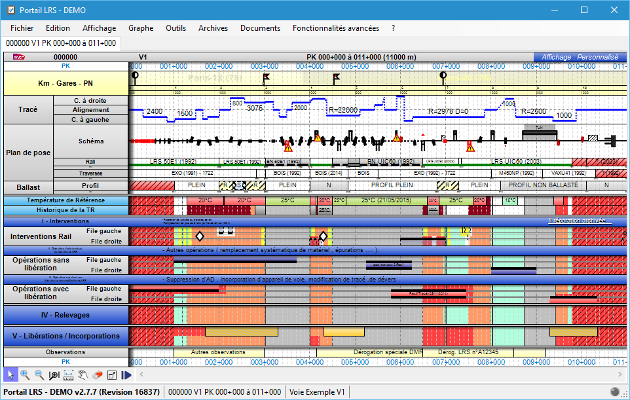Click the zoom in magnifier tool
The image size is (630, 400).
25,374
